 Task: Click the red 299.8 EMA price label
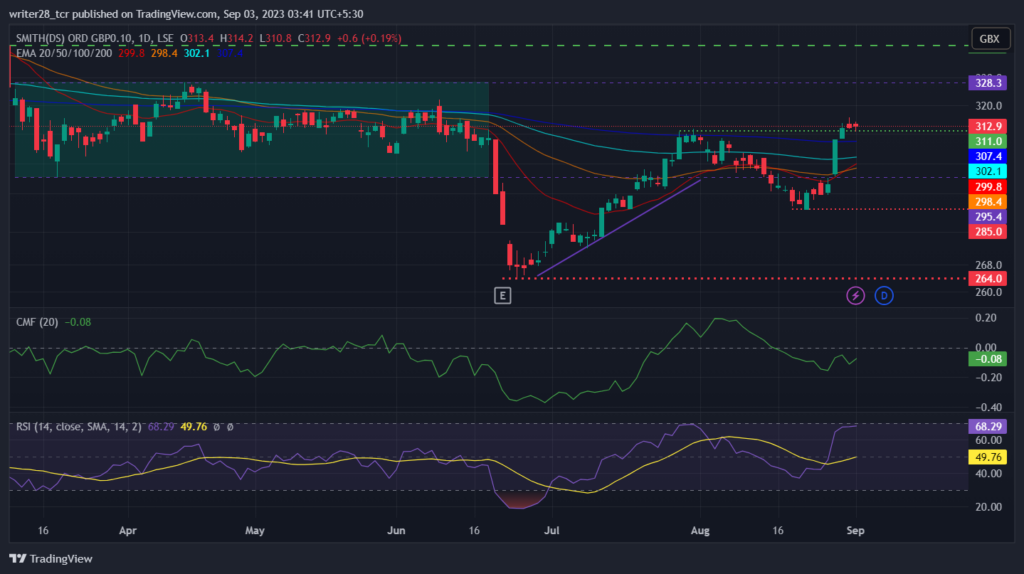point(987,187)
